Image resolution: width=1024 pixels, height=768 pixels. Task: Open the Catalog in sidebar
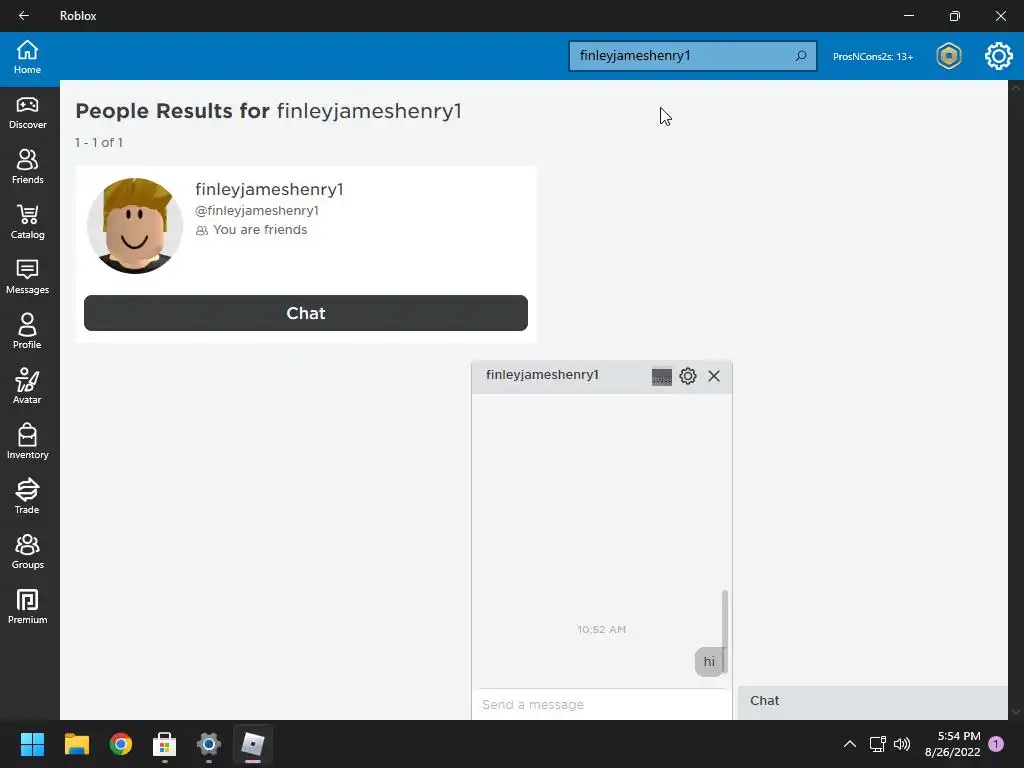pos(27,222)
